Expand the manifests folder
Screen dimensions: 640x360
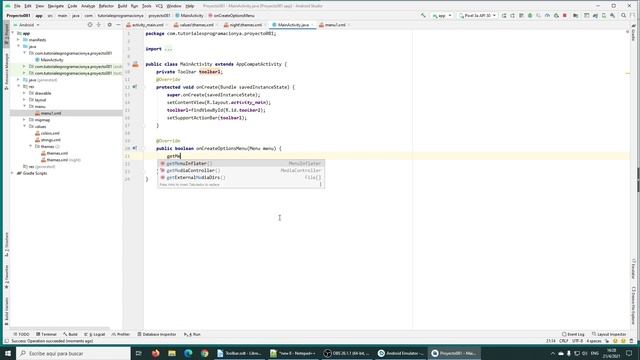(18, 40)
